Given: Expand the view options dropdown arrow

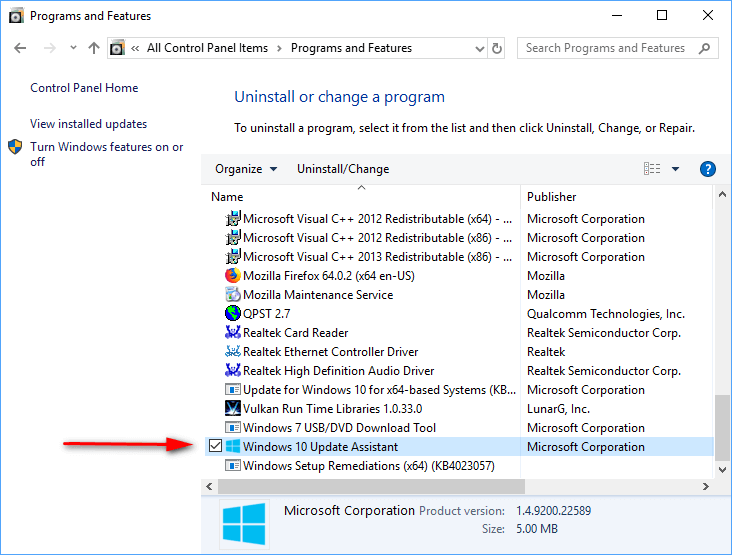Looking at the screenshot, I should click(x=676, y=169).
